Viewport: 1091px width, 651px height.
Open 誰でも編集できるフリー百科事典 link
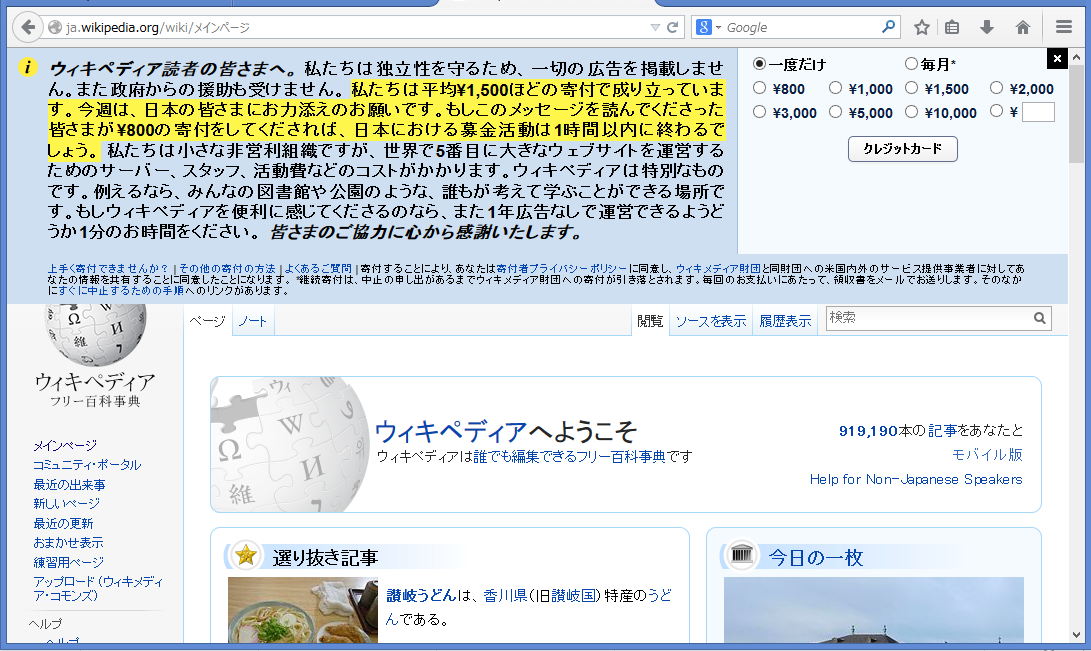[569, 456]
